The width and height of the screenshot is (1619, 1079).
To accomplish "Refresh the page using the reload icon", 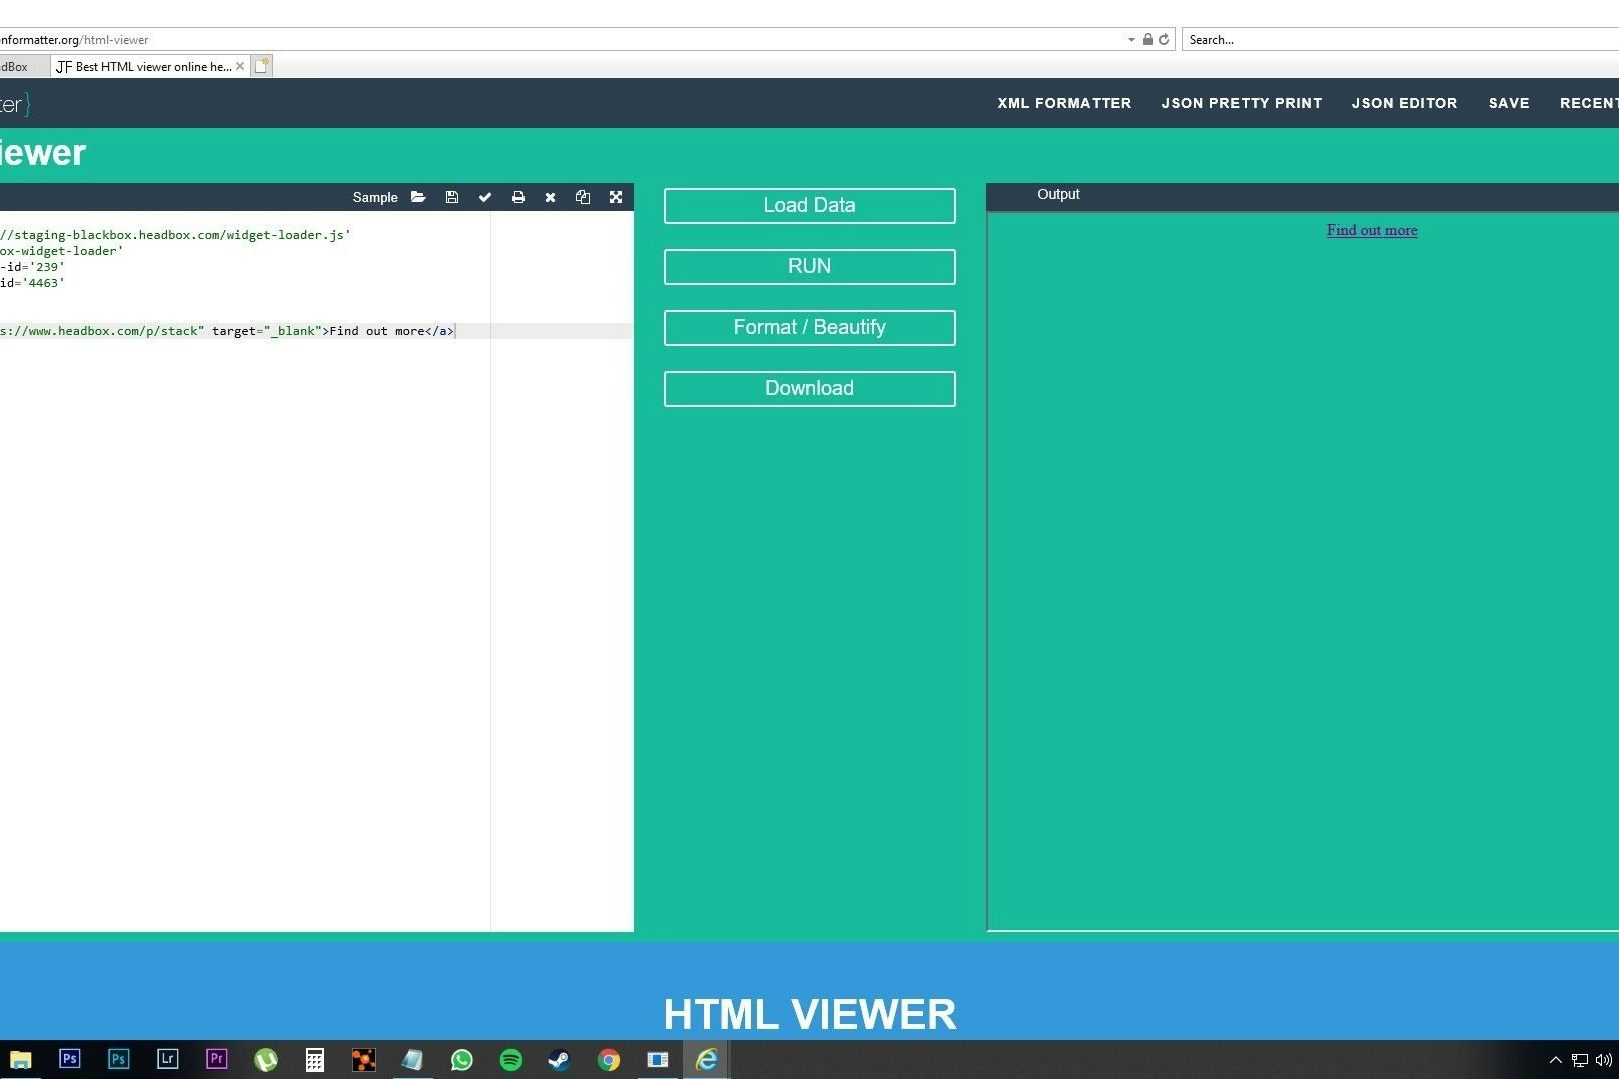I will point(1164,40).
